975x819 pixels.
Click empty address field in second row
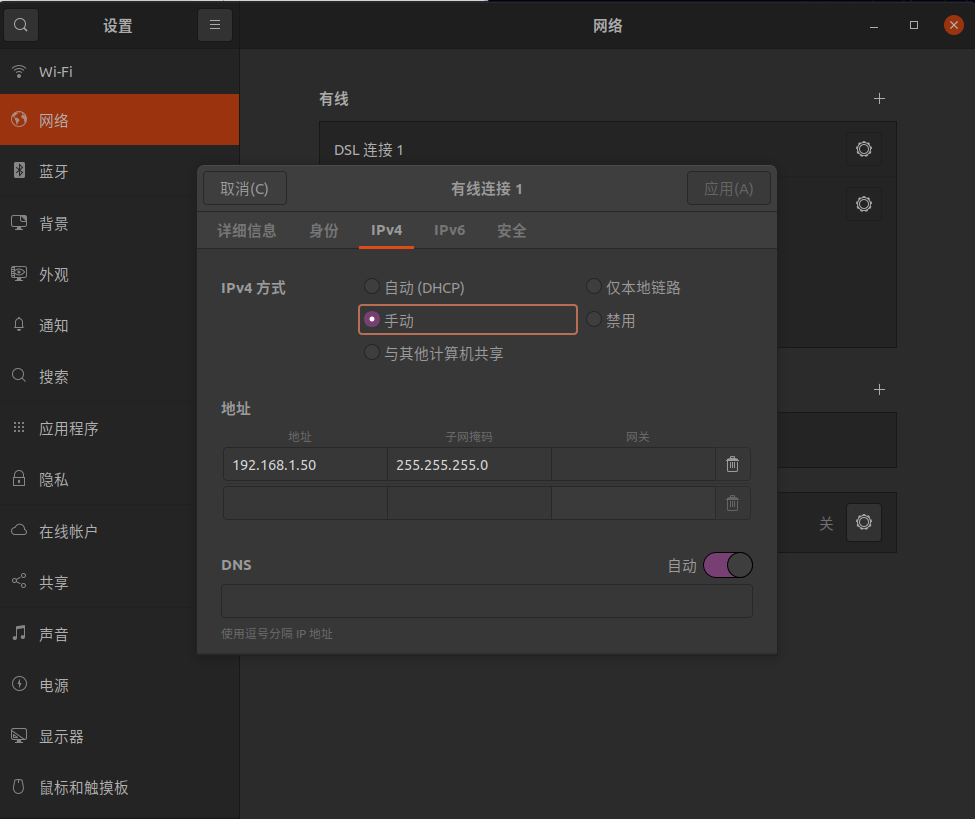305,503
